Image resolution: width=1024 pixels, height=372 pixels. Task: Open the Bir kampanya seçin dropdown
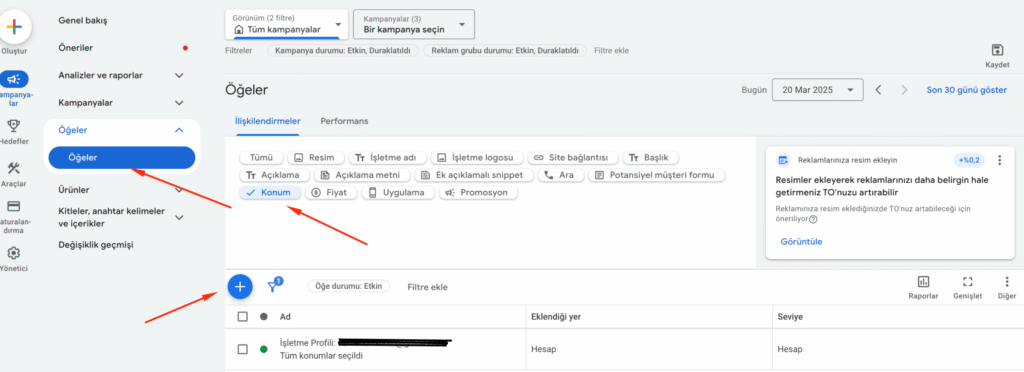click(x=413, y=25)
